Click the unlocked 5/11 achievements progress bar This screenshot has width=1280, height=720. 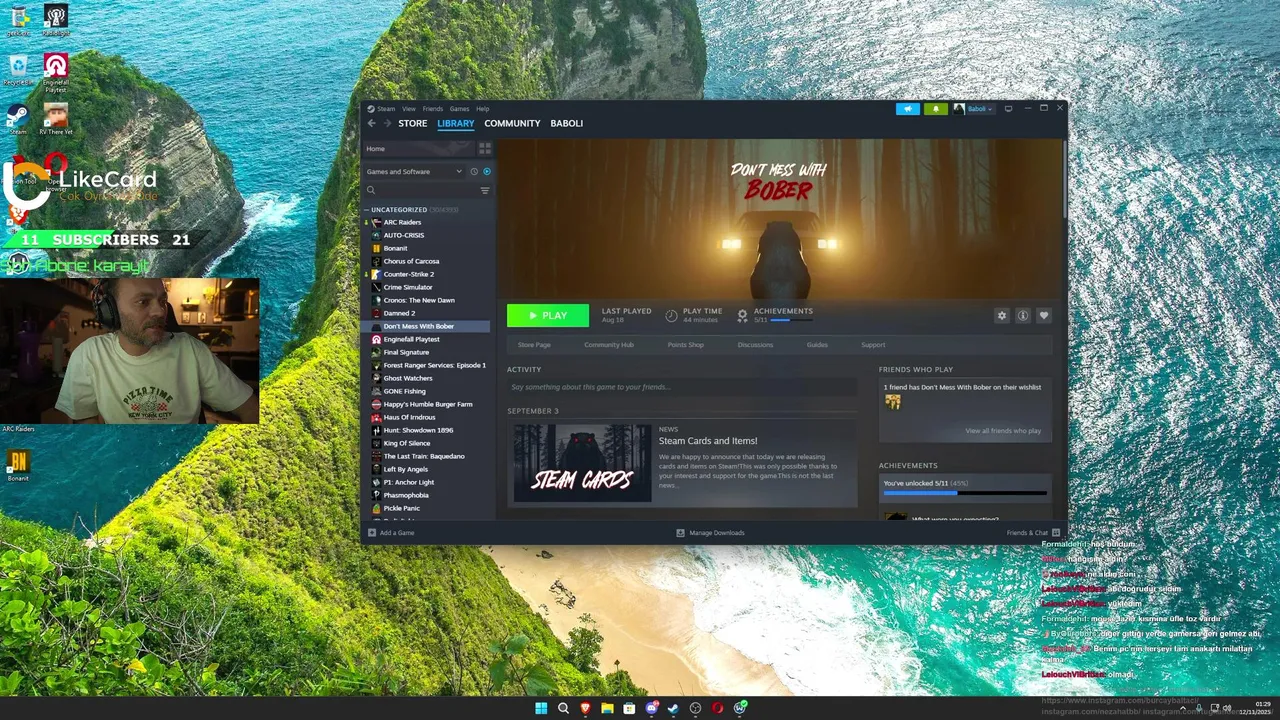click(x=965, y=493)
